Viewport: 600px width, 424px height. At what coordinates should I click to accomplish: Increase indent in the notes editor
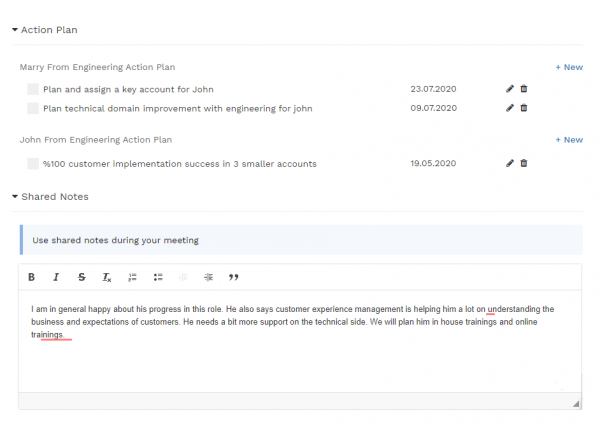208,277
